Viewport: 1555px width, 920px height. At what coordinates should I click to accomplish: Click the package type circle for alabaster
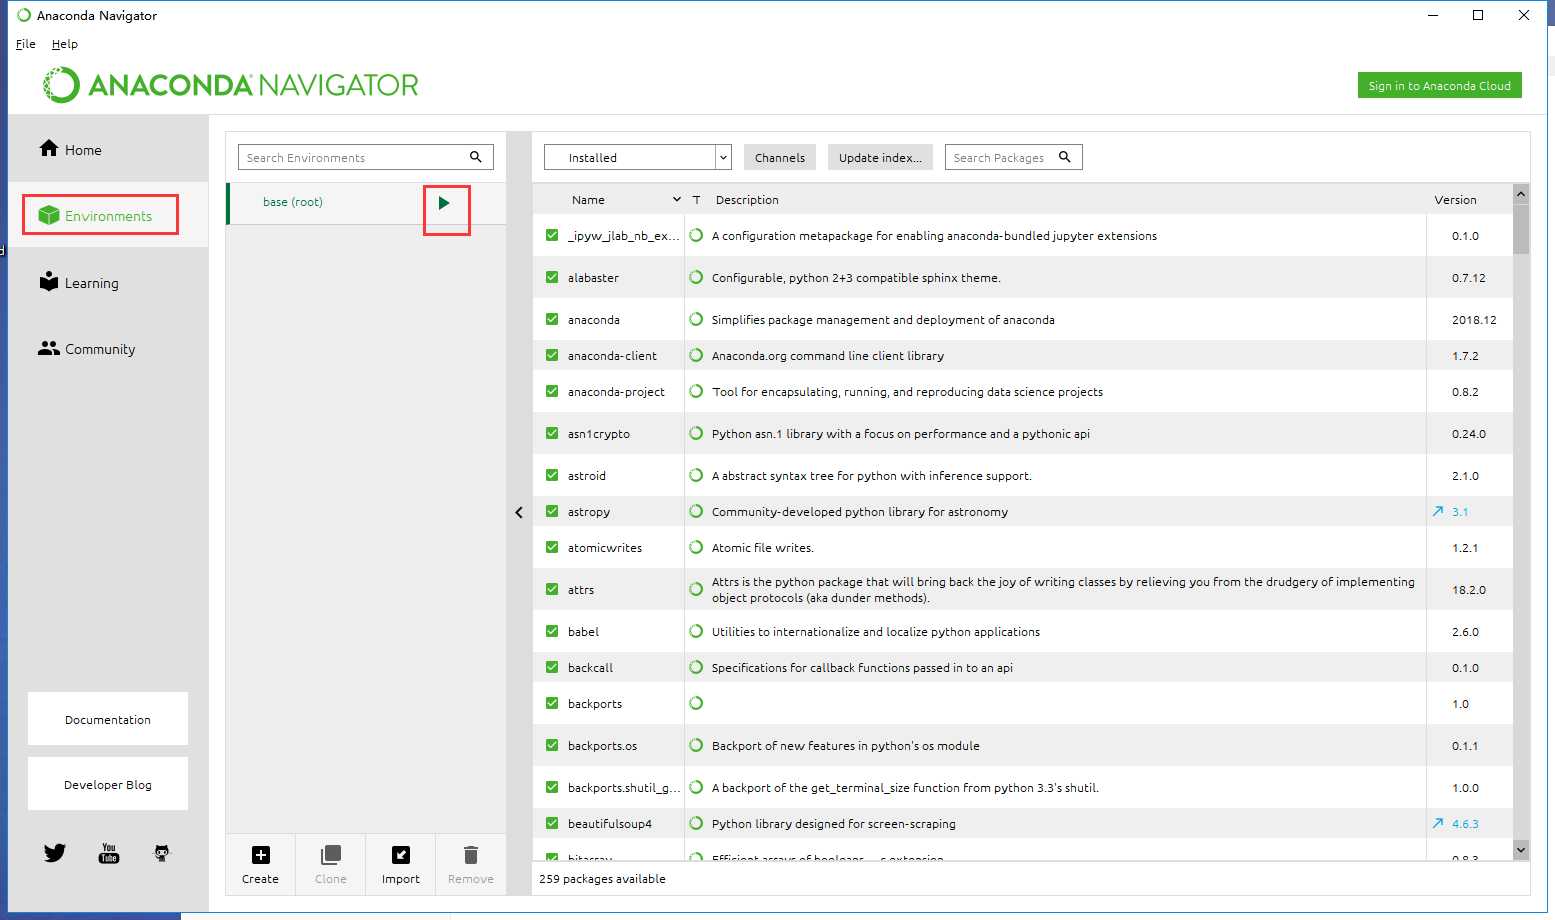(x=696, y=277)
